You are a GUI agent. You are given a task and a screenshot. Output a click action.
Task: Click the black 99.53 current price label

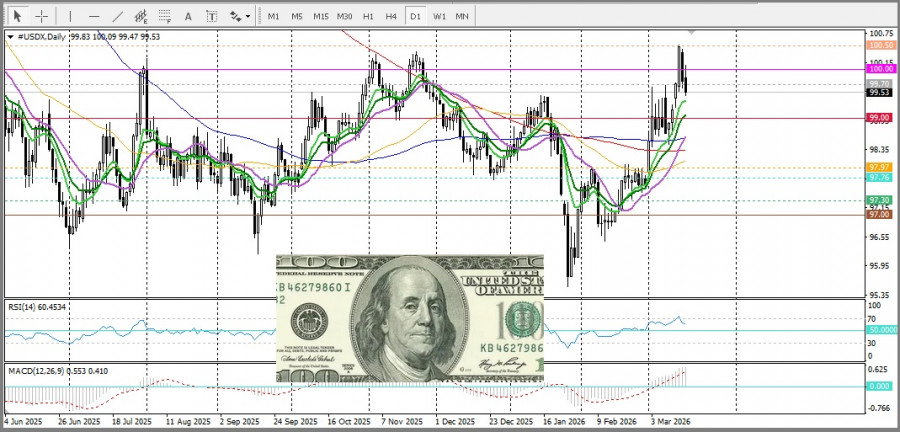[880, 92]
